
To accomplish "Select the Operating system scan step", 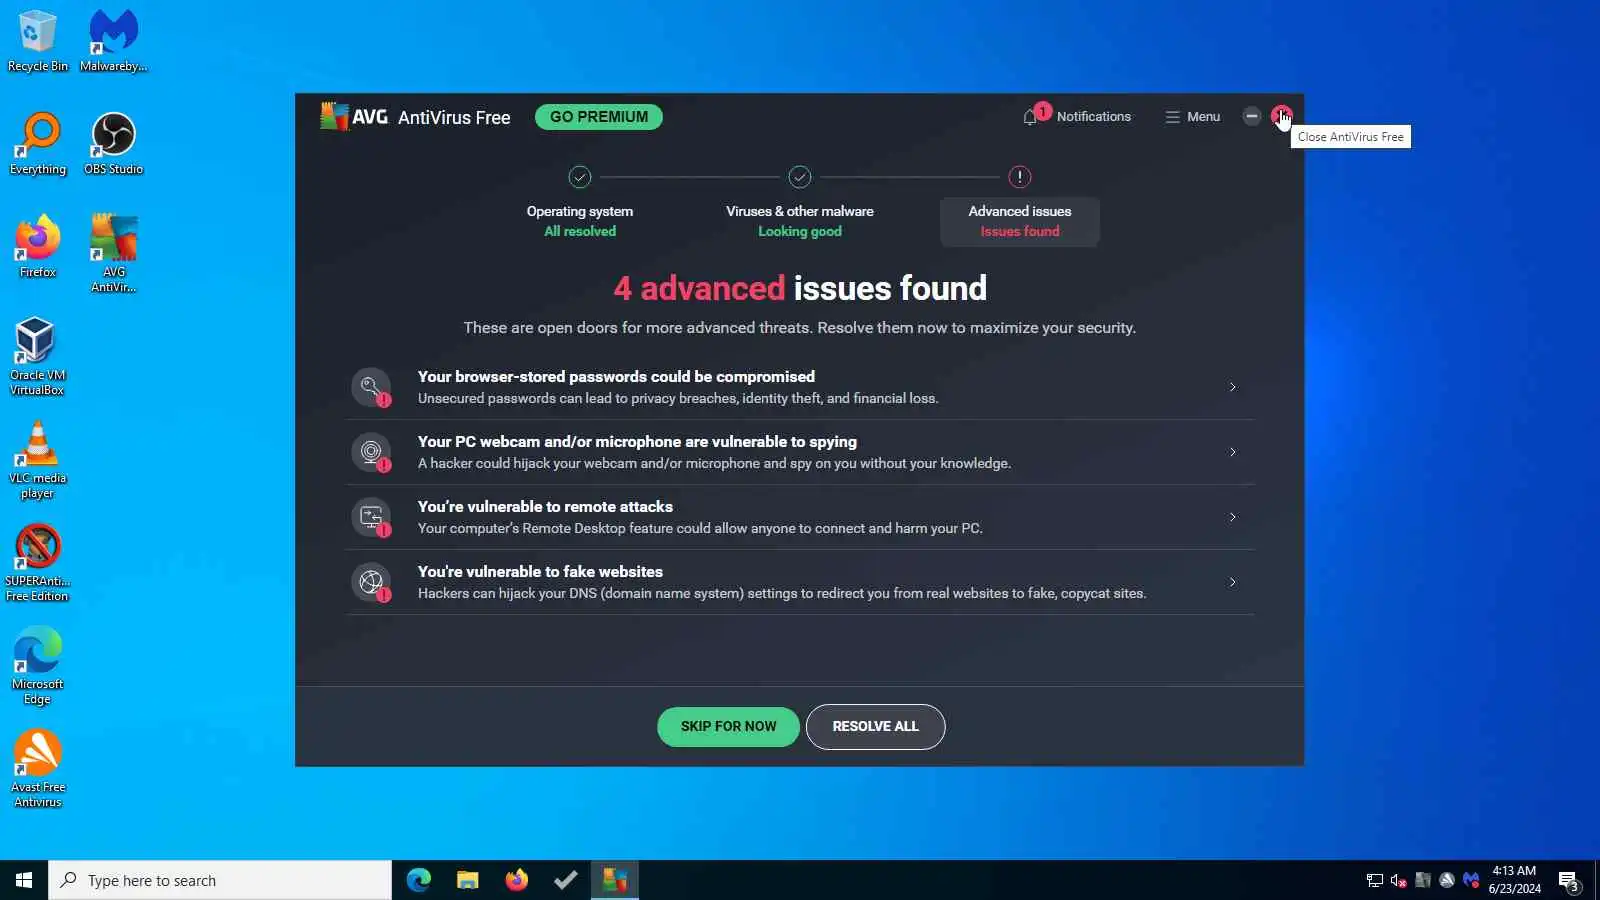I will click(580, 221).
